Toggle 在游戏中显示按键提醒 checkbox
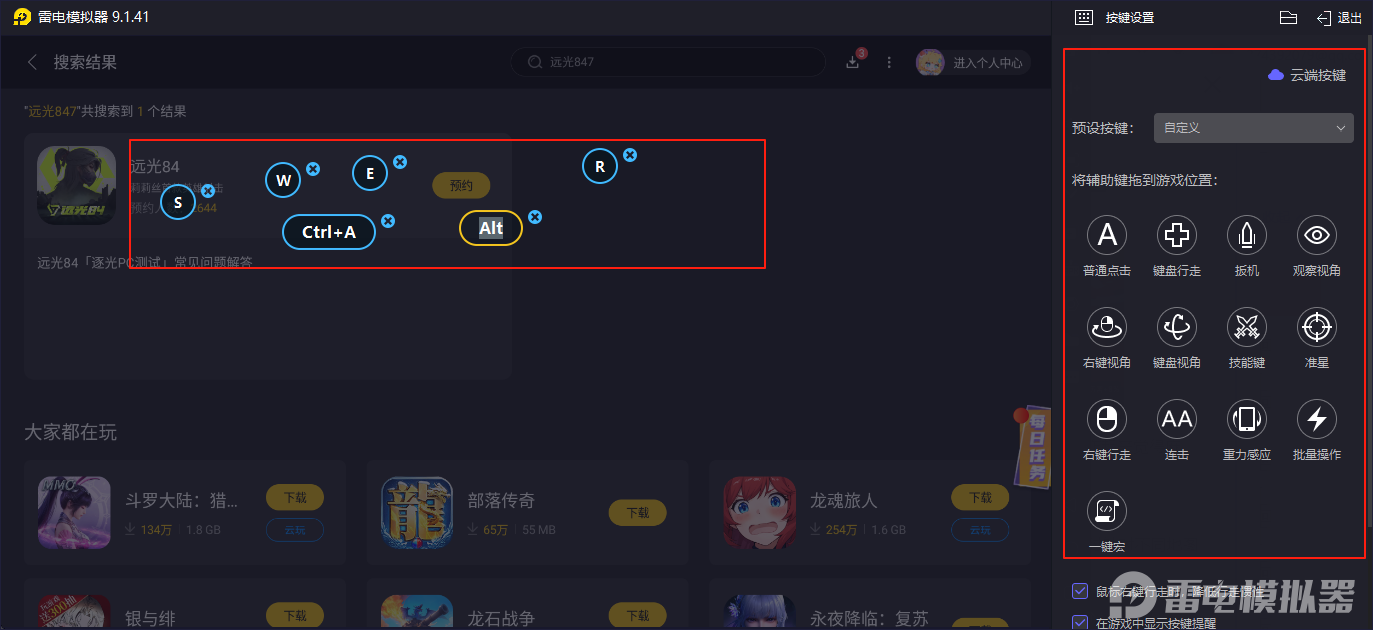Image resolution: width=1373 pixels, height=630 pixels. click(1079, 622)
